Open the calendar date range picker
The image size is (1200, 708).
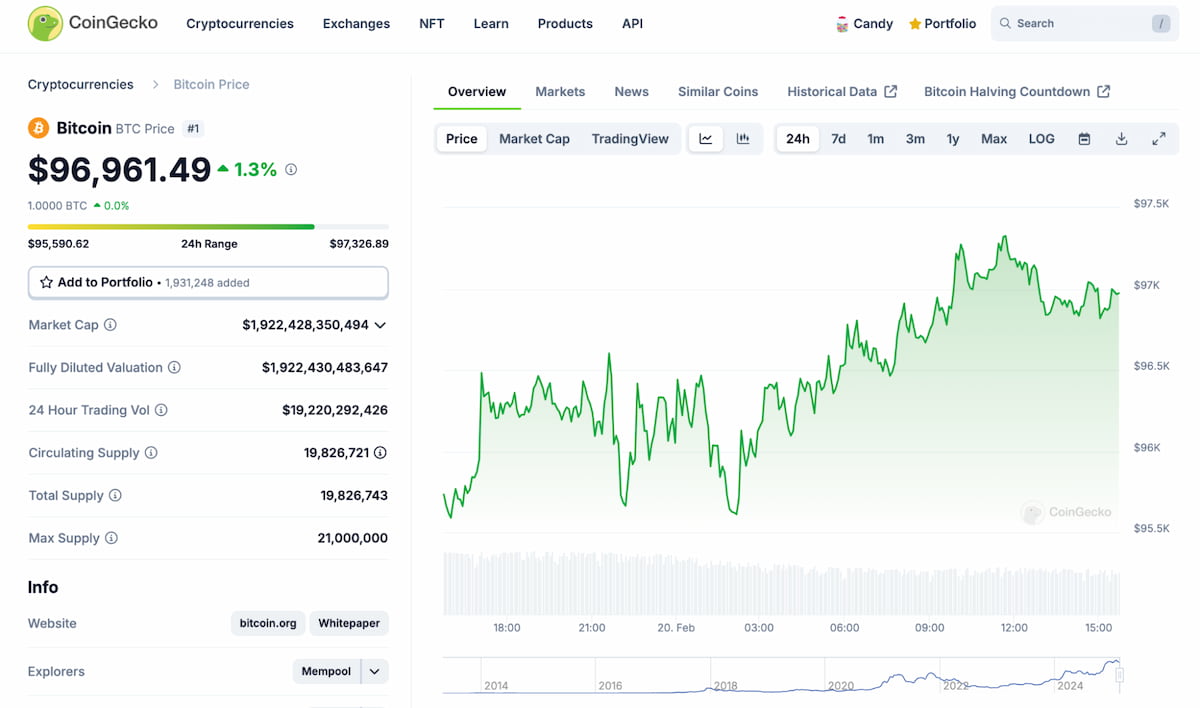point(1084,139)
